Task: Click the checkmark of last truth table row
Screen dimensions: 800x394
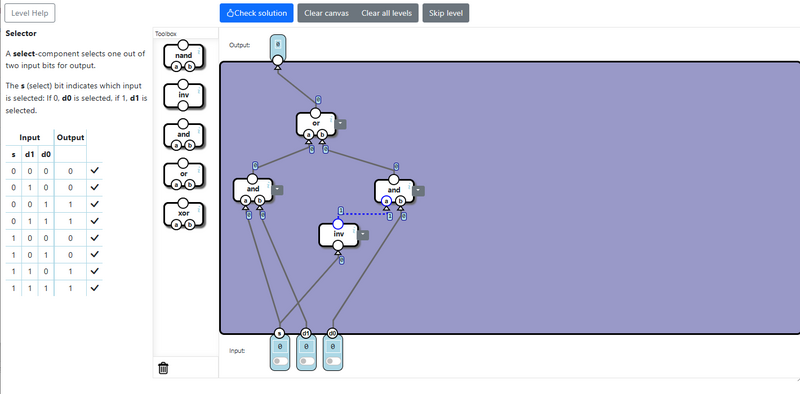Action: click(x=94, y=288)
